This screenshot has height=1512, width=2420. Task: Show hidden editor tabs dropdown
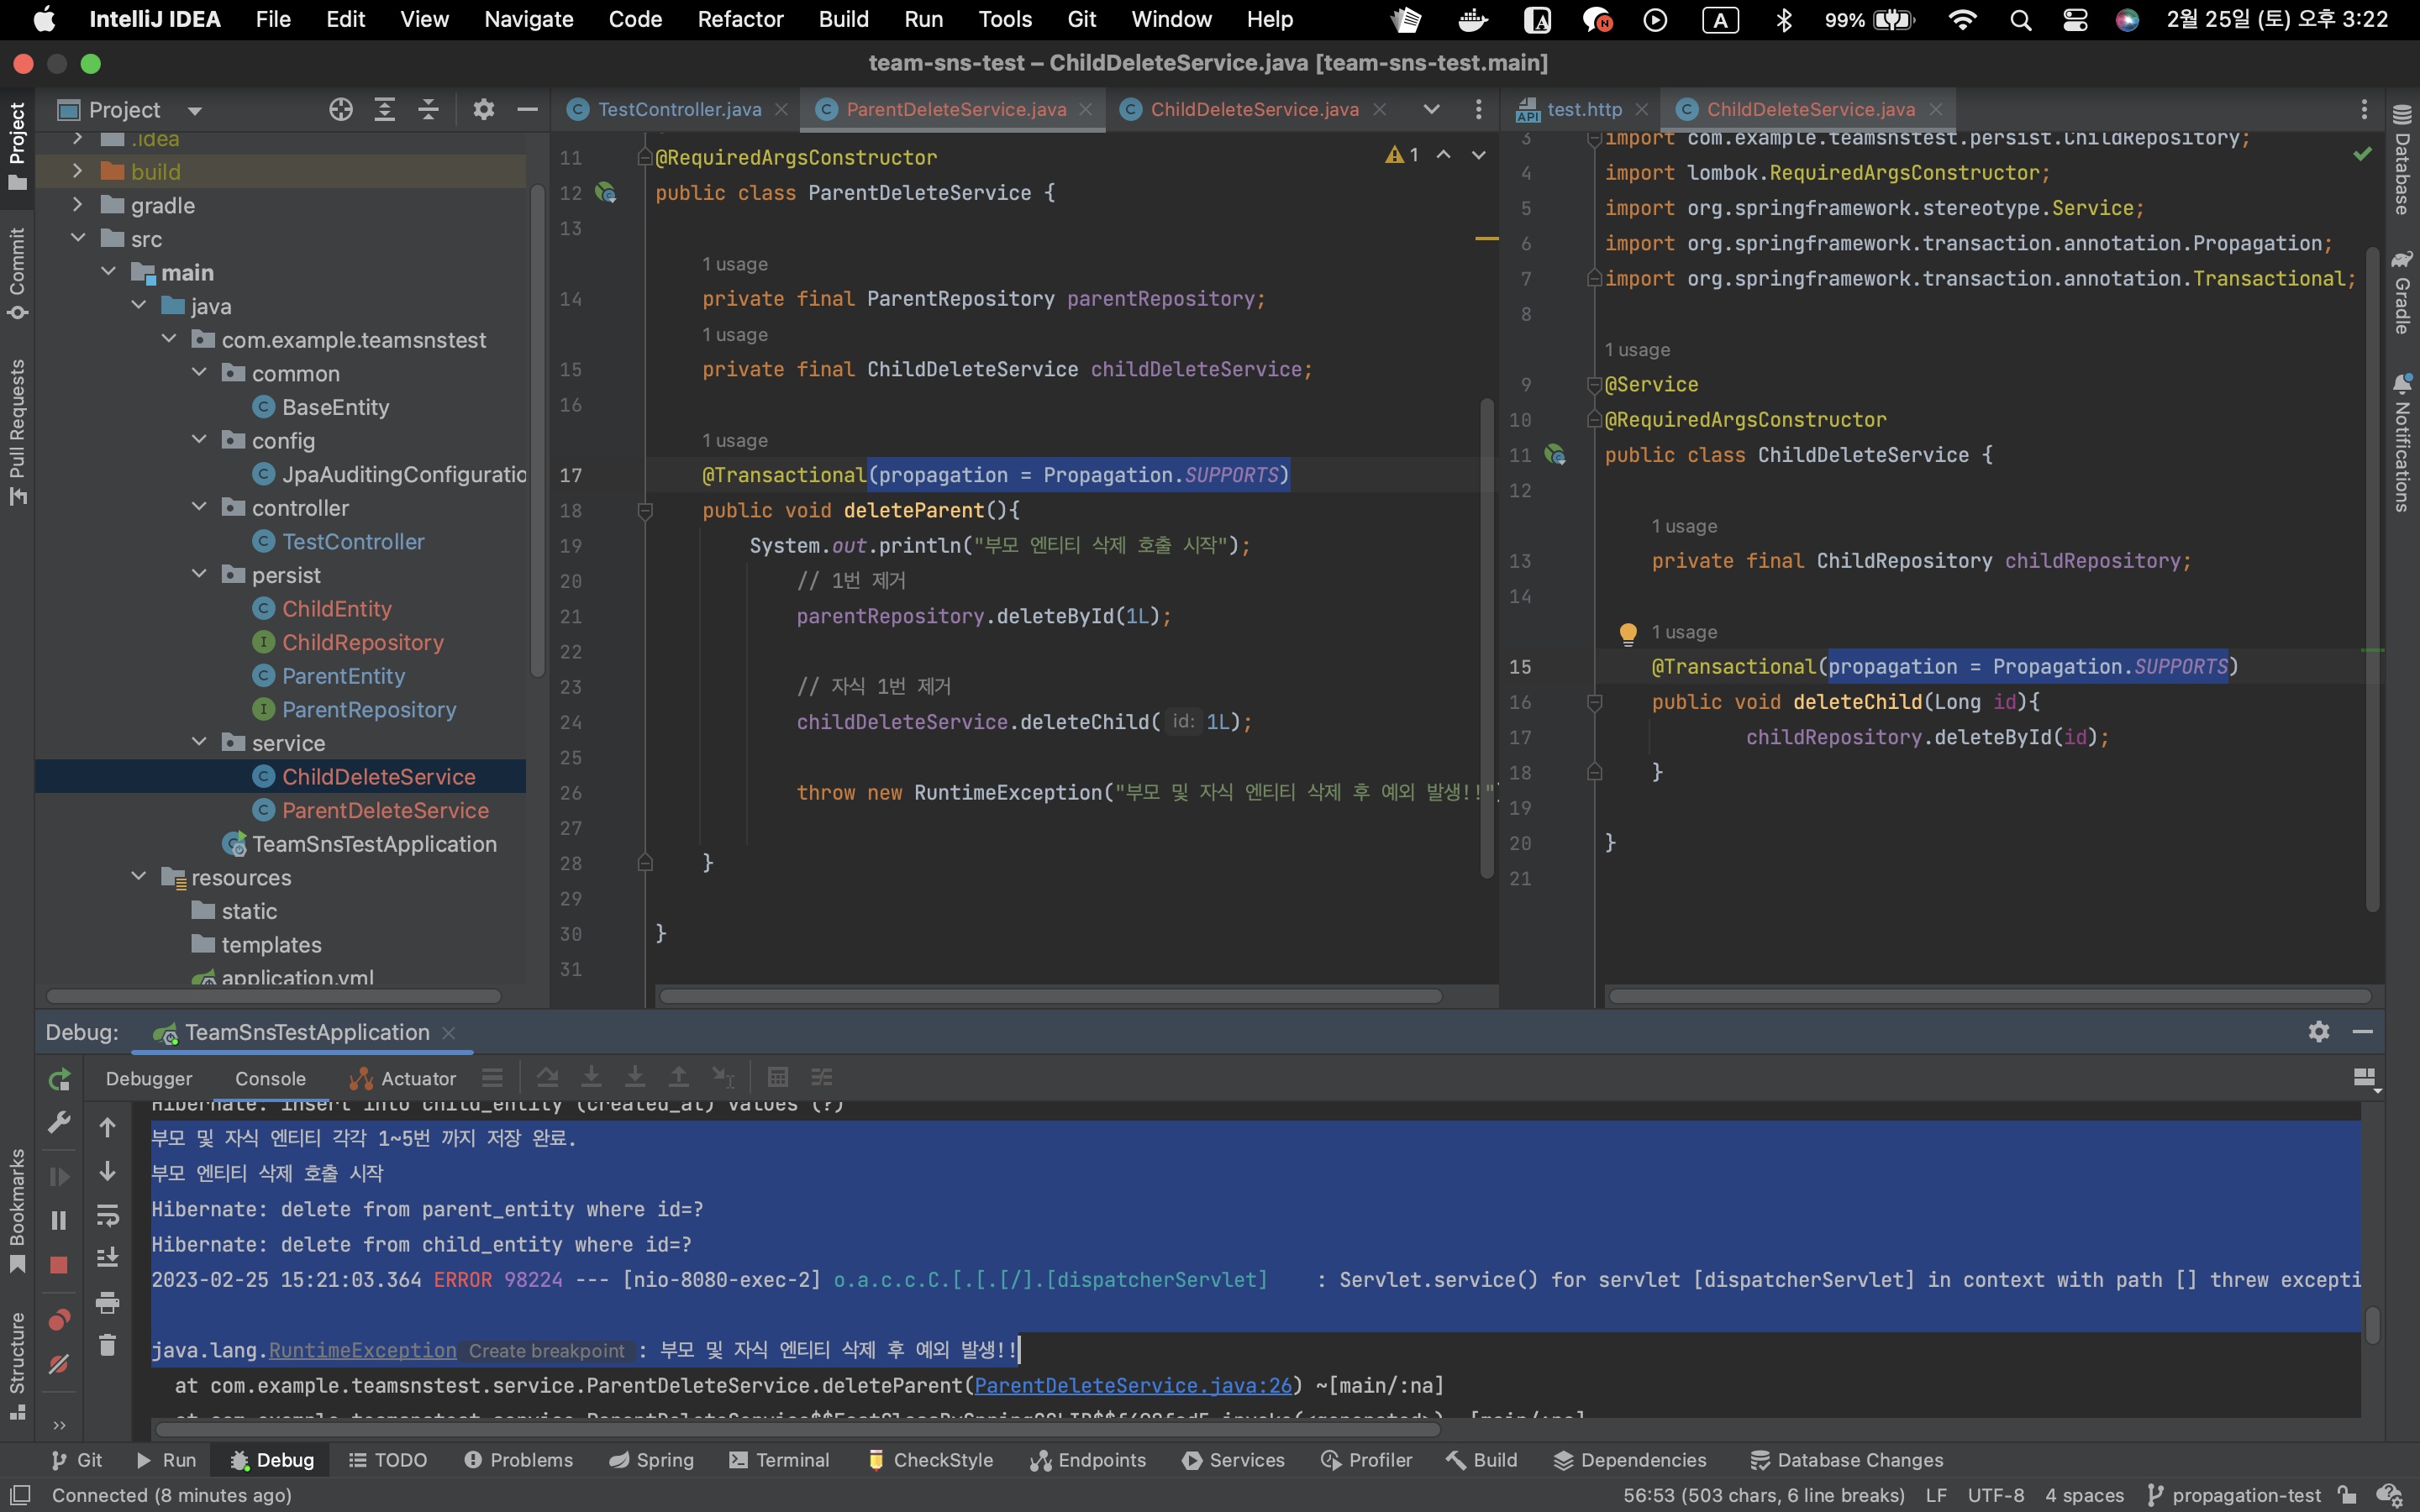(x=1432, y=109)
